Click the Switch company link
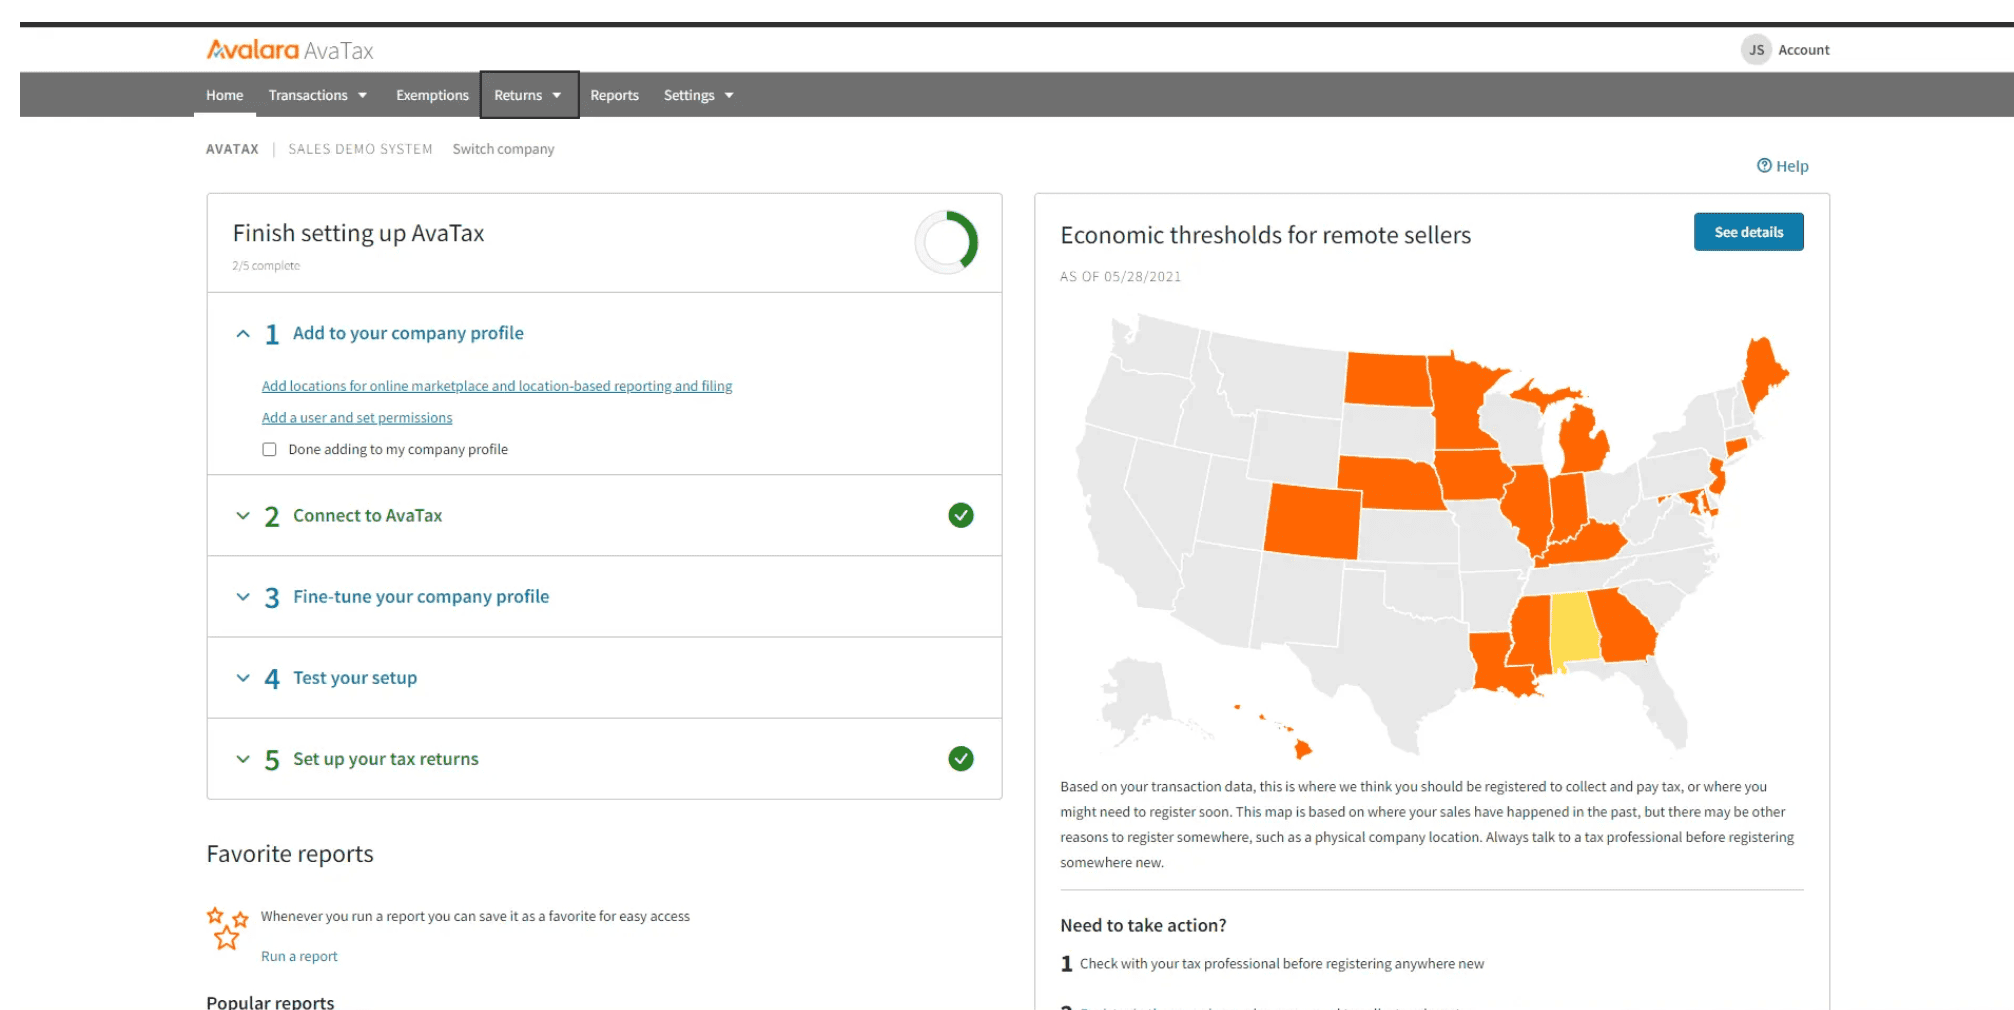The image size is (2014, 1010). point(503,148)
